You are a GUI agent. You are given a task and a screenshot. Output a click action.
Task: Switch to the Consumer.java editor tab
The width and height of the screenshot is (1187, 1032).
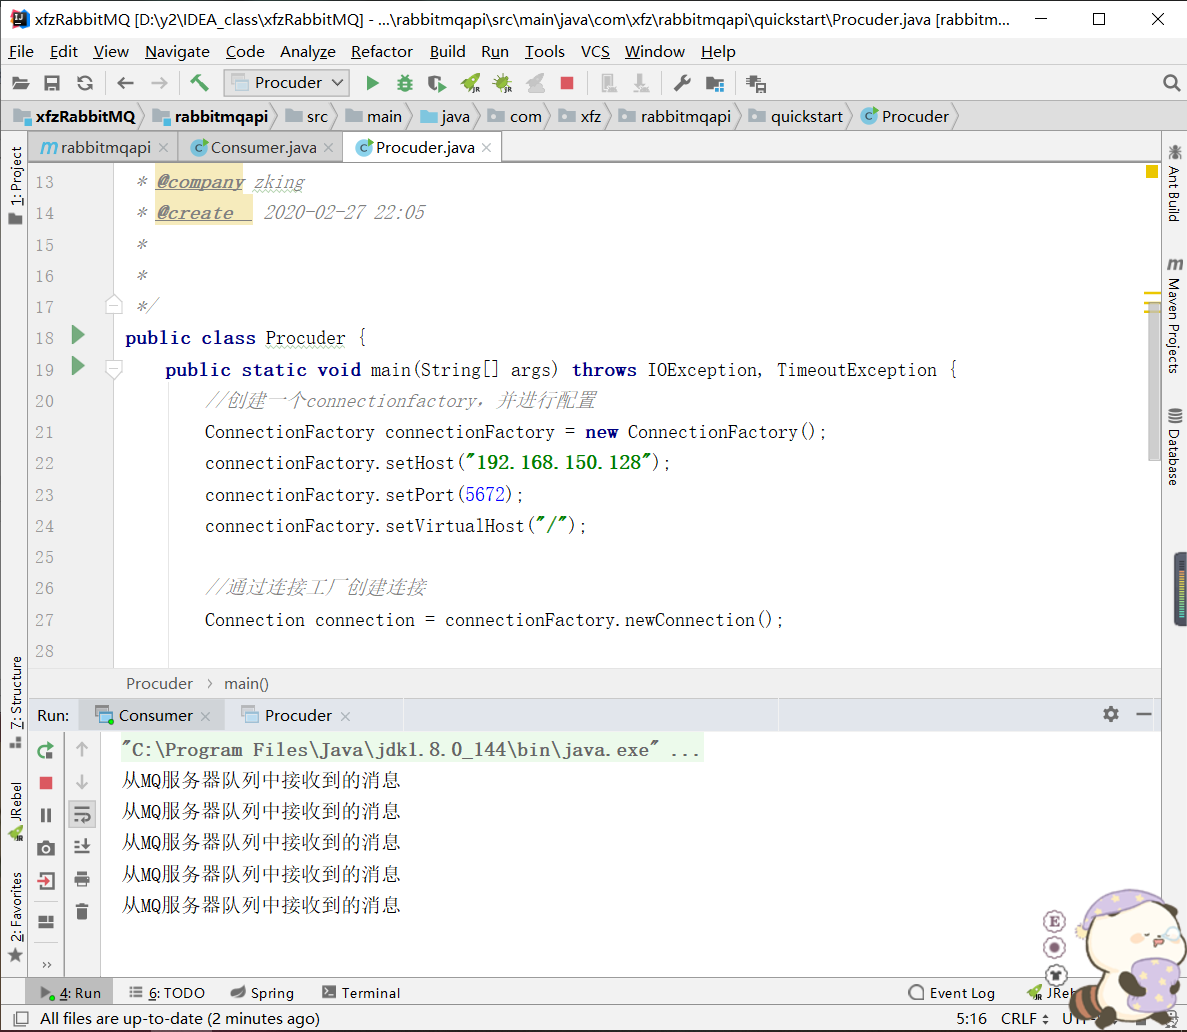tap(263, 148)
